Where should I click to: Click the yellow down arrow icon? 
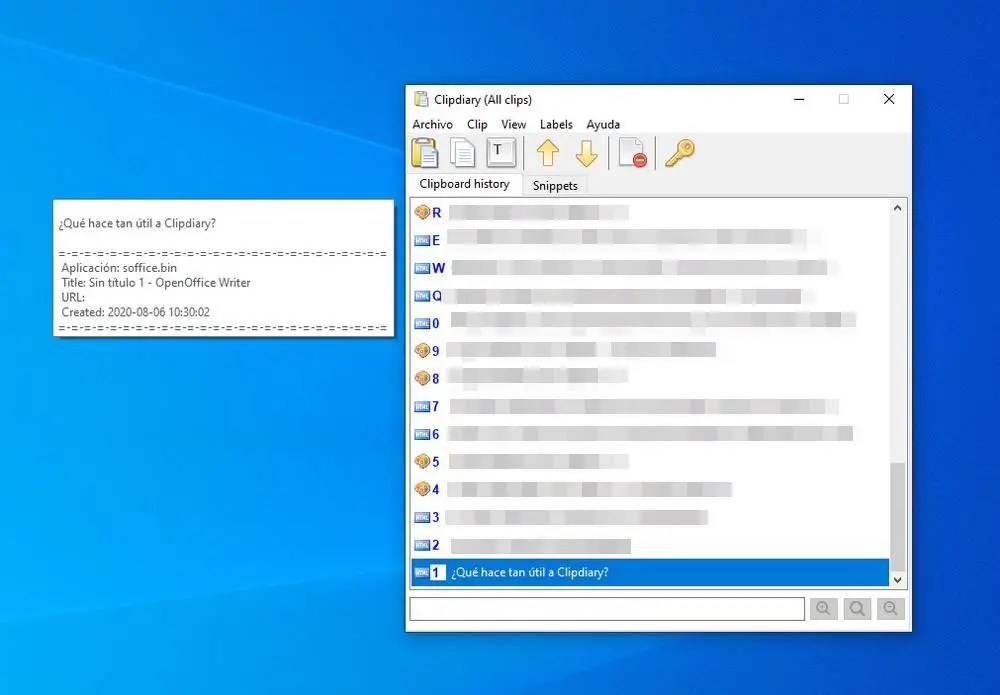586,153
